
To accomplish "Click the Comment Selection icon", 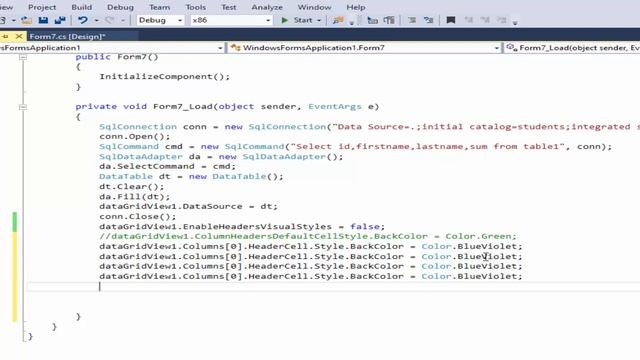I will pos(412,20).
